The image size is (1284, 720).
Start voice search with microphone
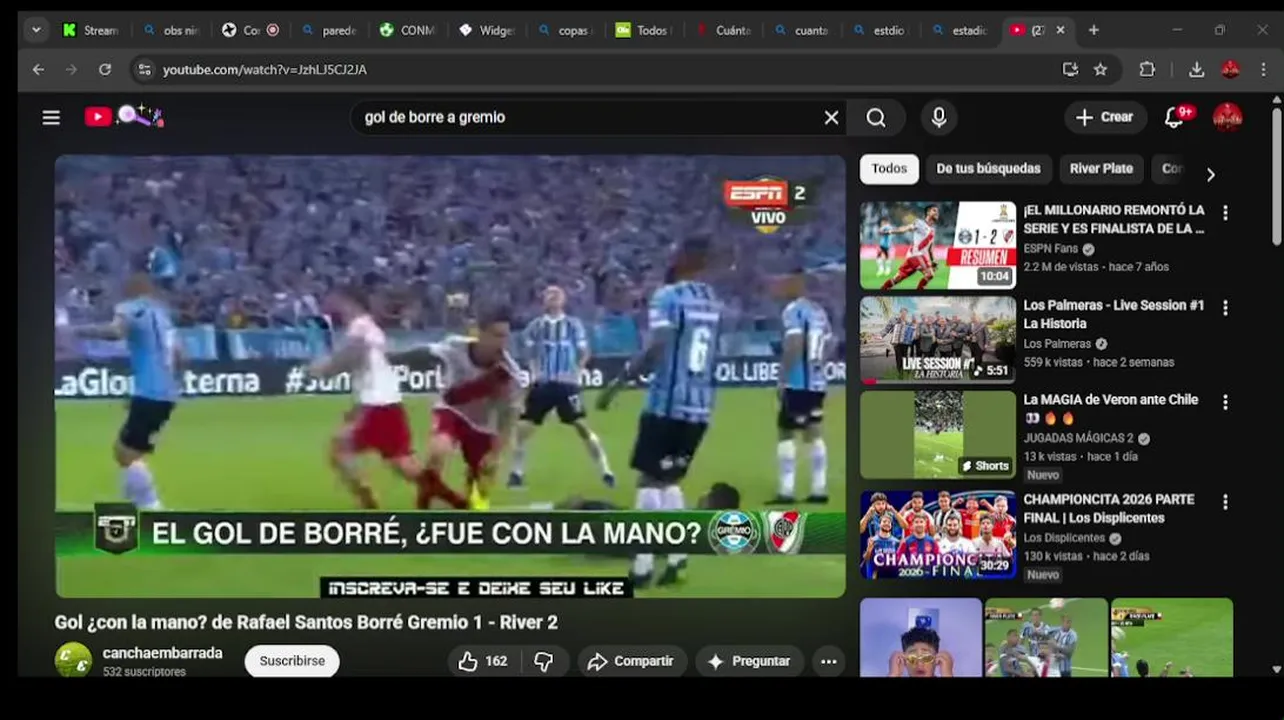pyautogui.click(x=938, y=118)
